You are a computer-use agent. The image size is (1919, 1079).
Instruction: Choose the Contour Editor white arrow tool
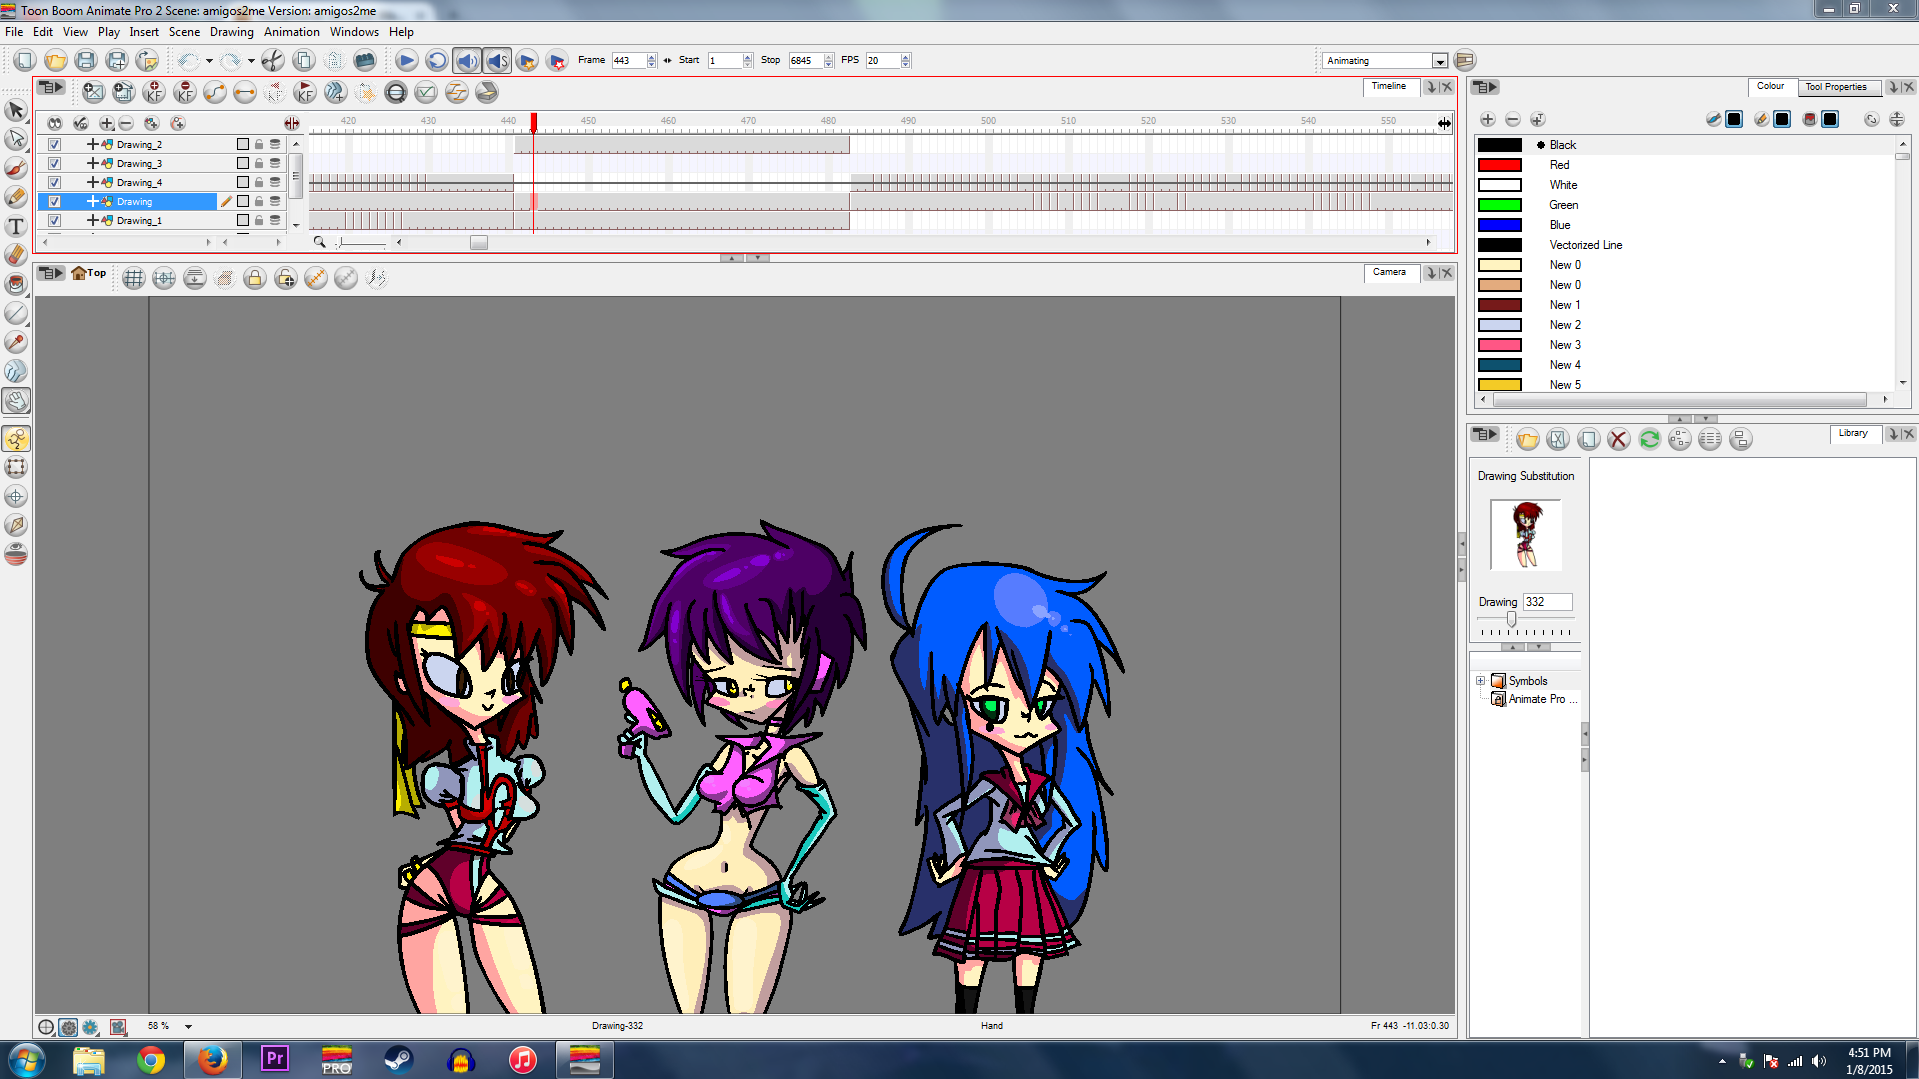click(x=16, y=139)
